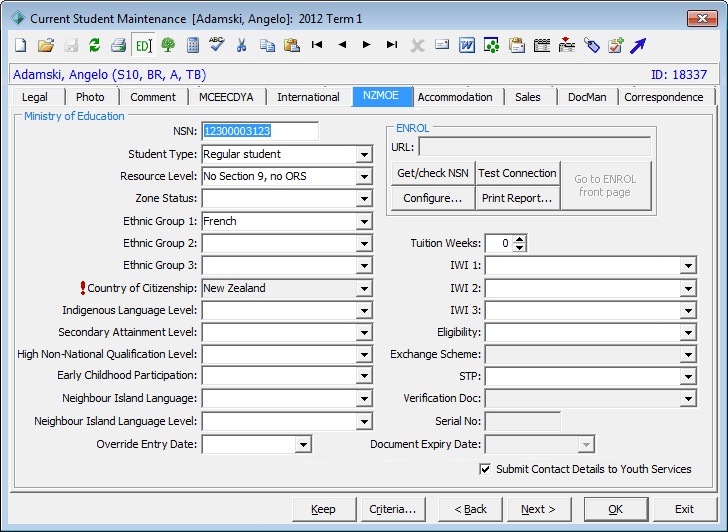Viewport: 728px width, 532px height.
Task: Switch to the Legal tab
Action: (x=35, y=97)
